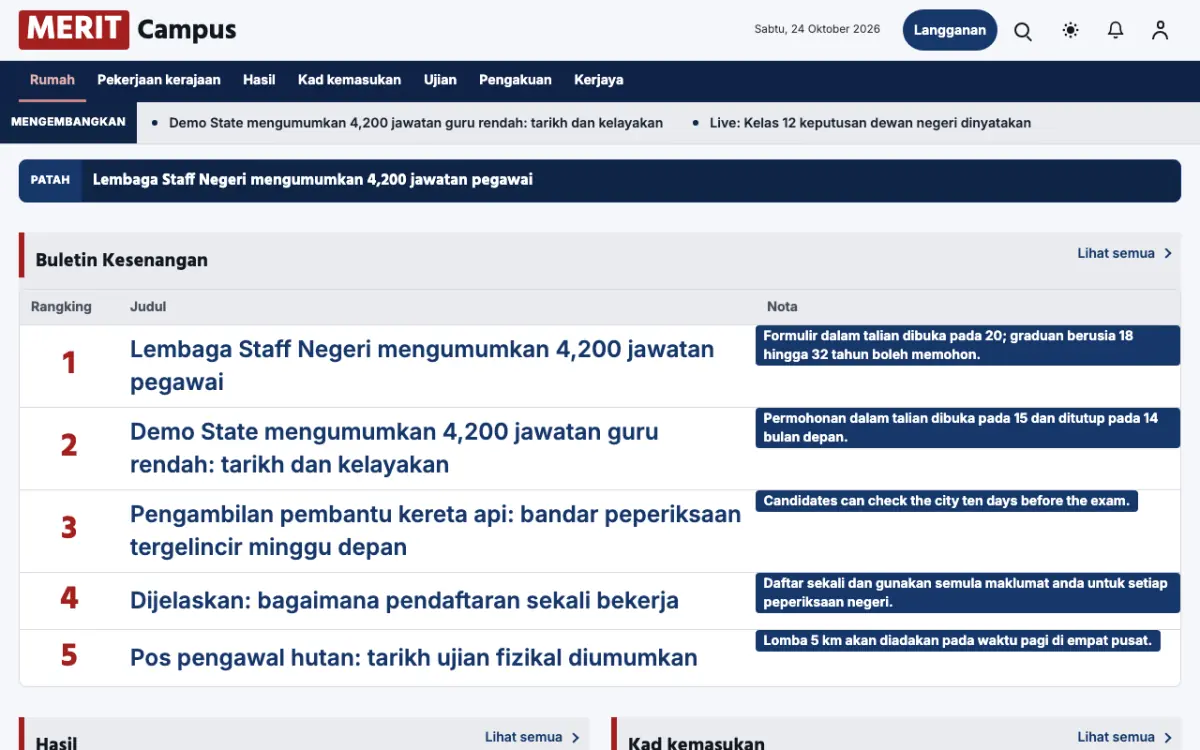The height and width of the screenshot is (750, 1200).
Task: Click the Judul column header
Action: (x=148, y=307)
